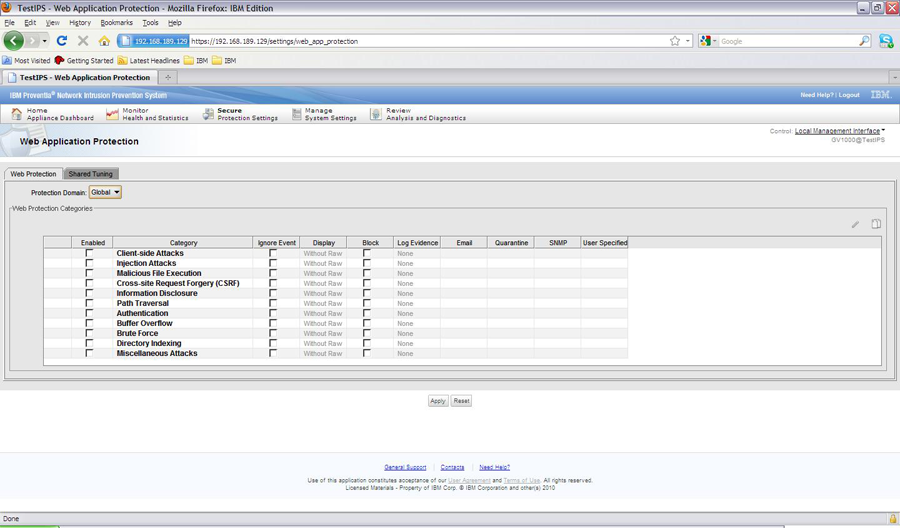Click the Apply button
The width and height of the screenshot is (900, 528).
[438, 401]
